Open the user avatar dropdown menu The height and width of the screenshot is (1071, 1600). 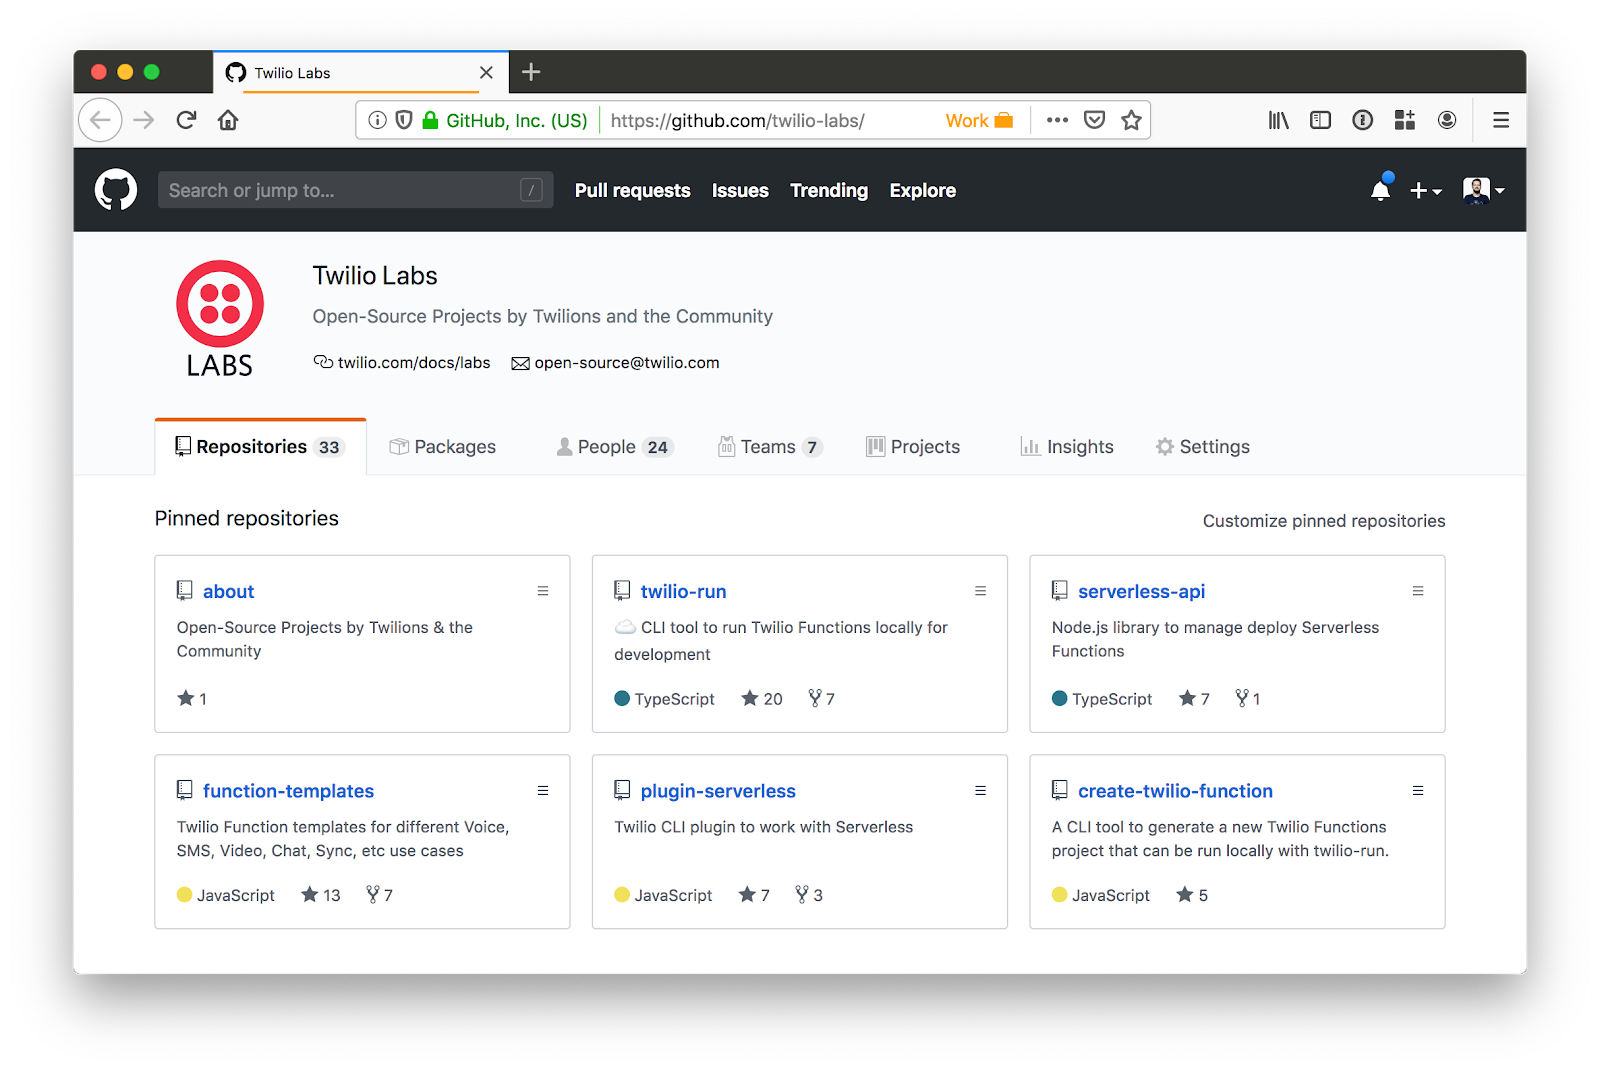pyautogui.click(x=1483, y=190)
